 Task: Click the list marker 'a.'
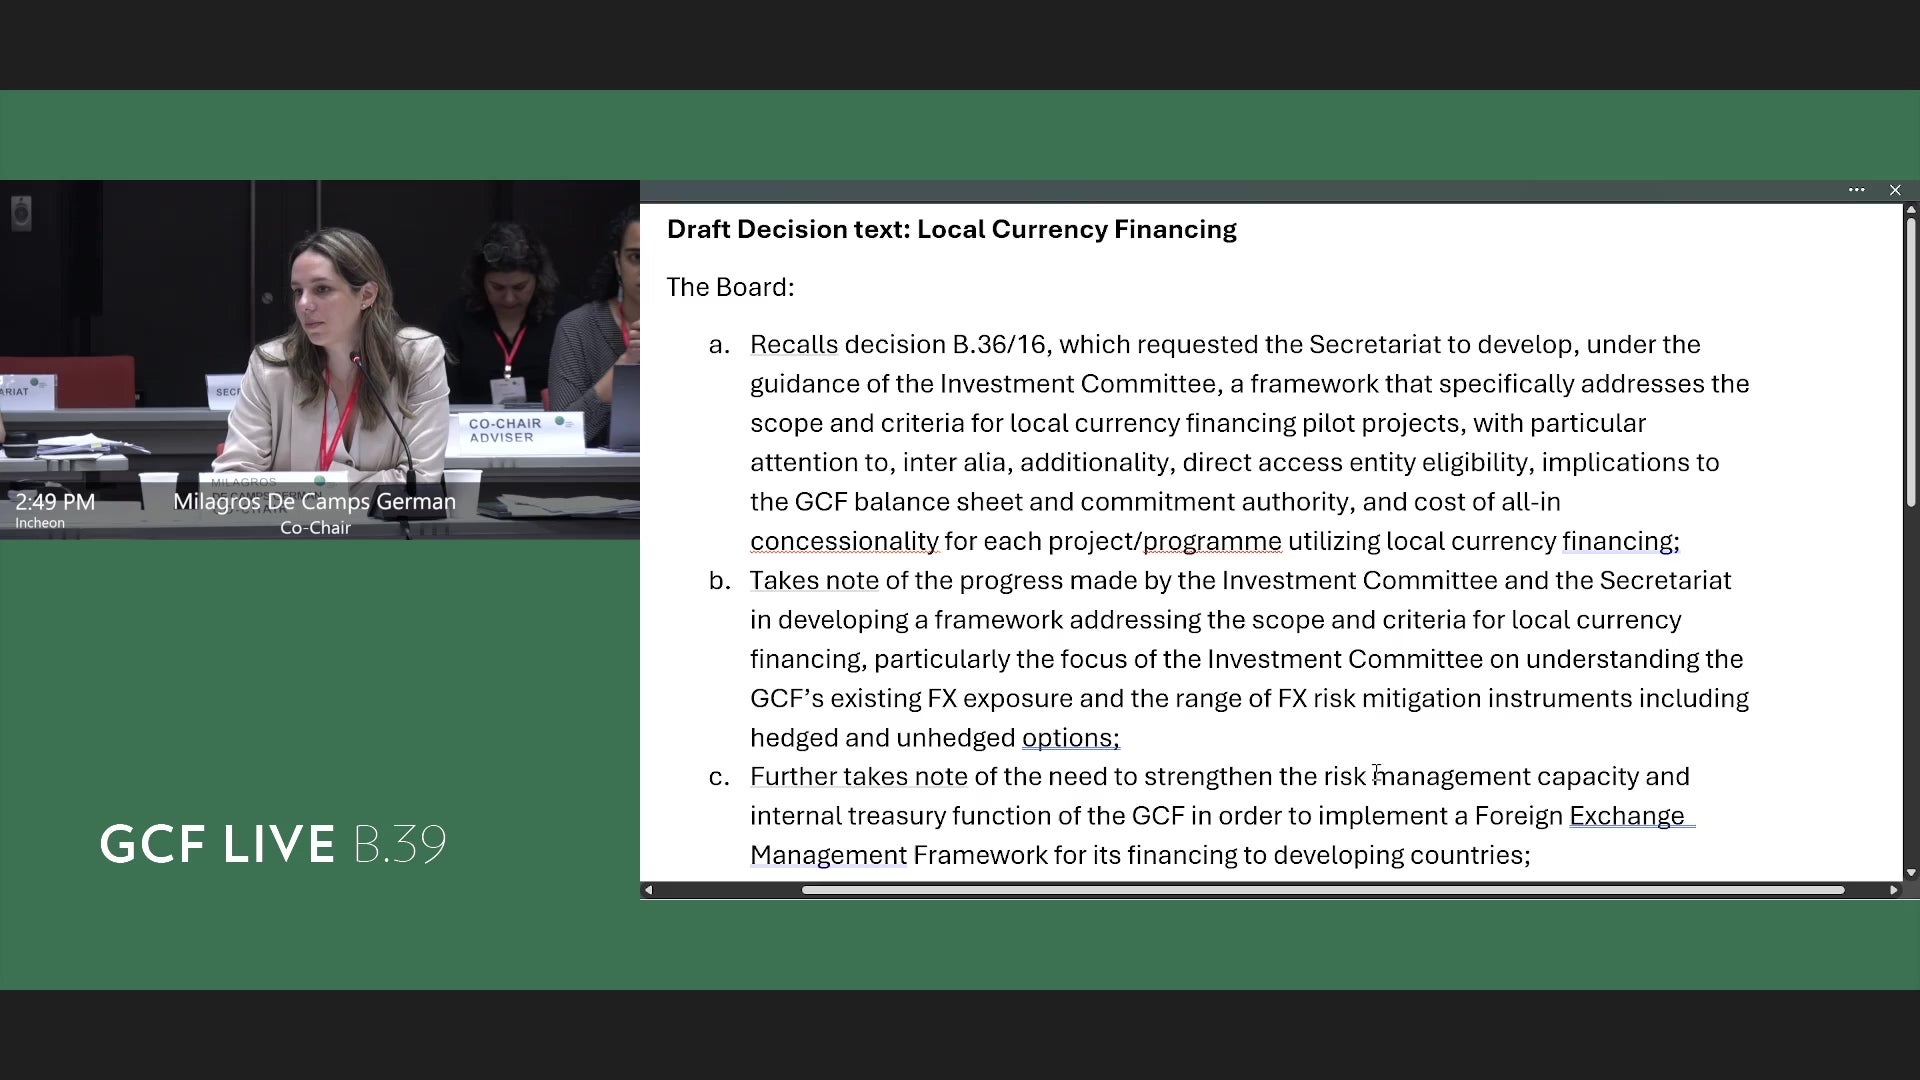pos(720,344)
